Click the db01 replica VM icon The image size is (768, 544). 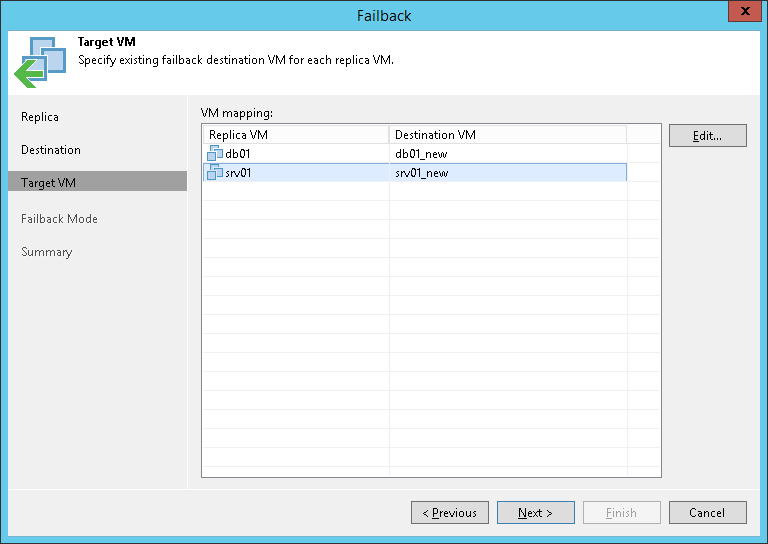click(214, 154)
